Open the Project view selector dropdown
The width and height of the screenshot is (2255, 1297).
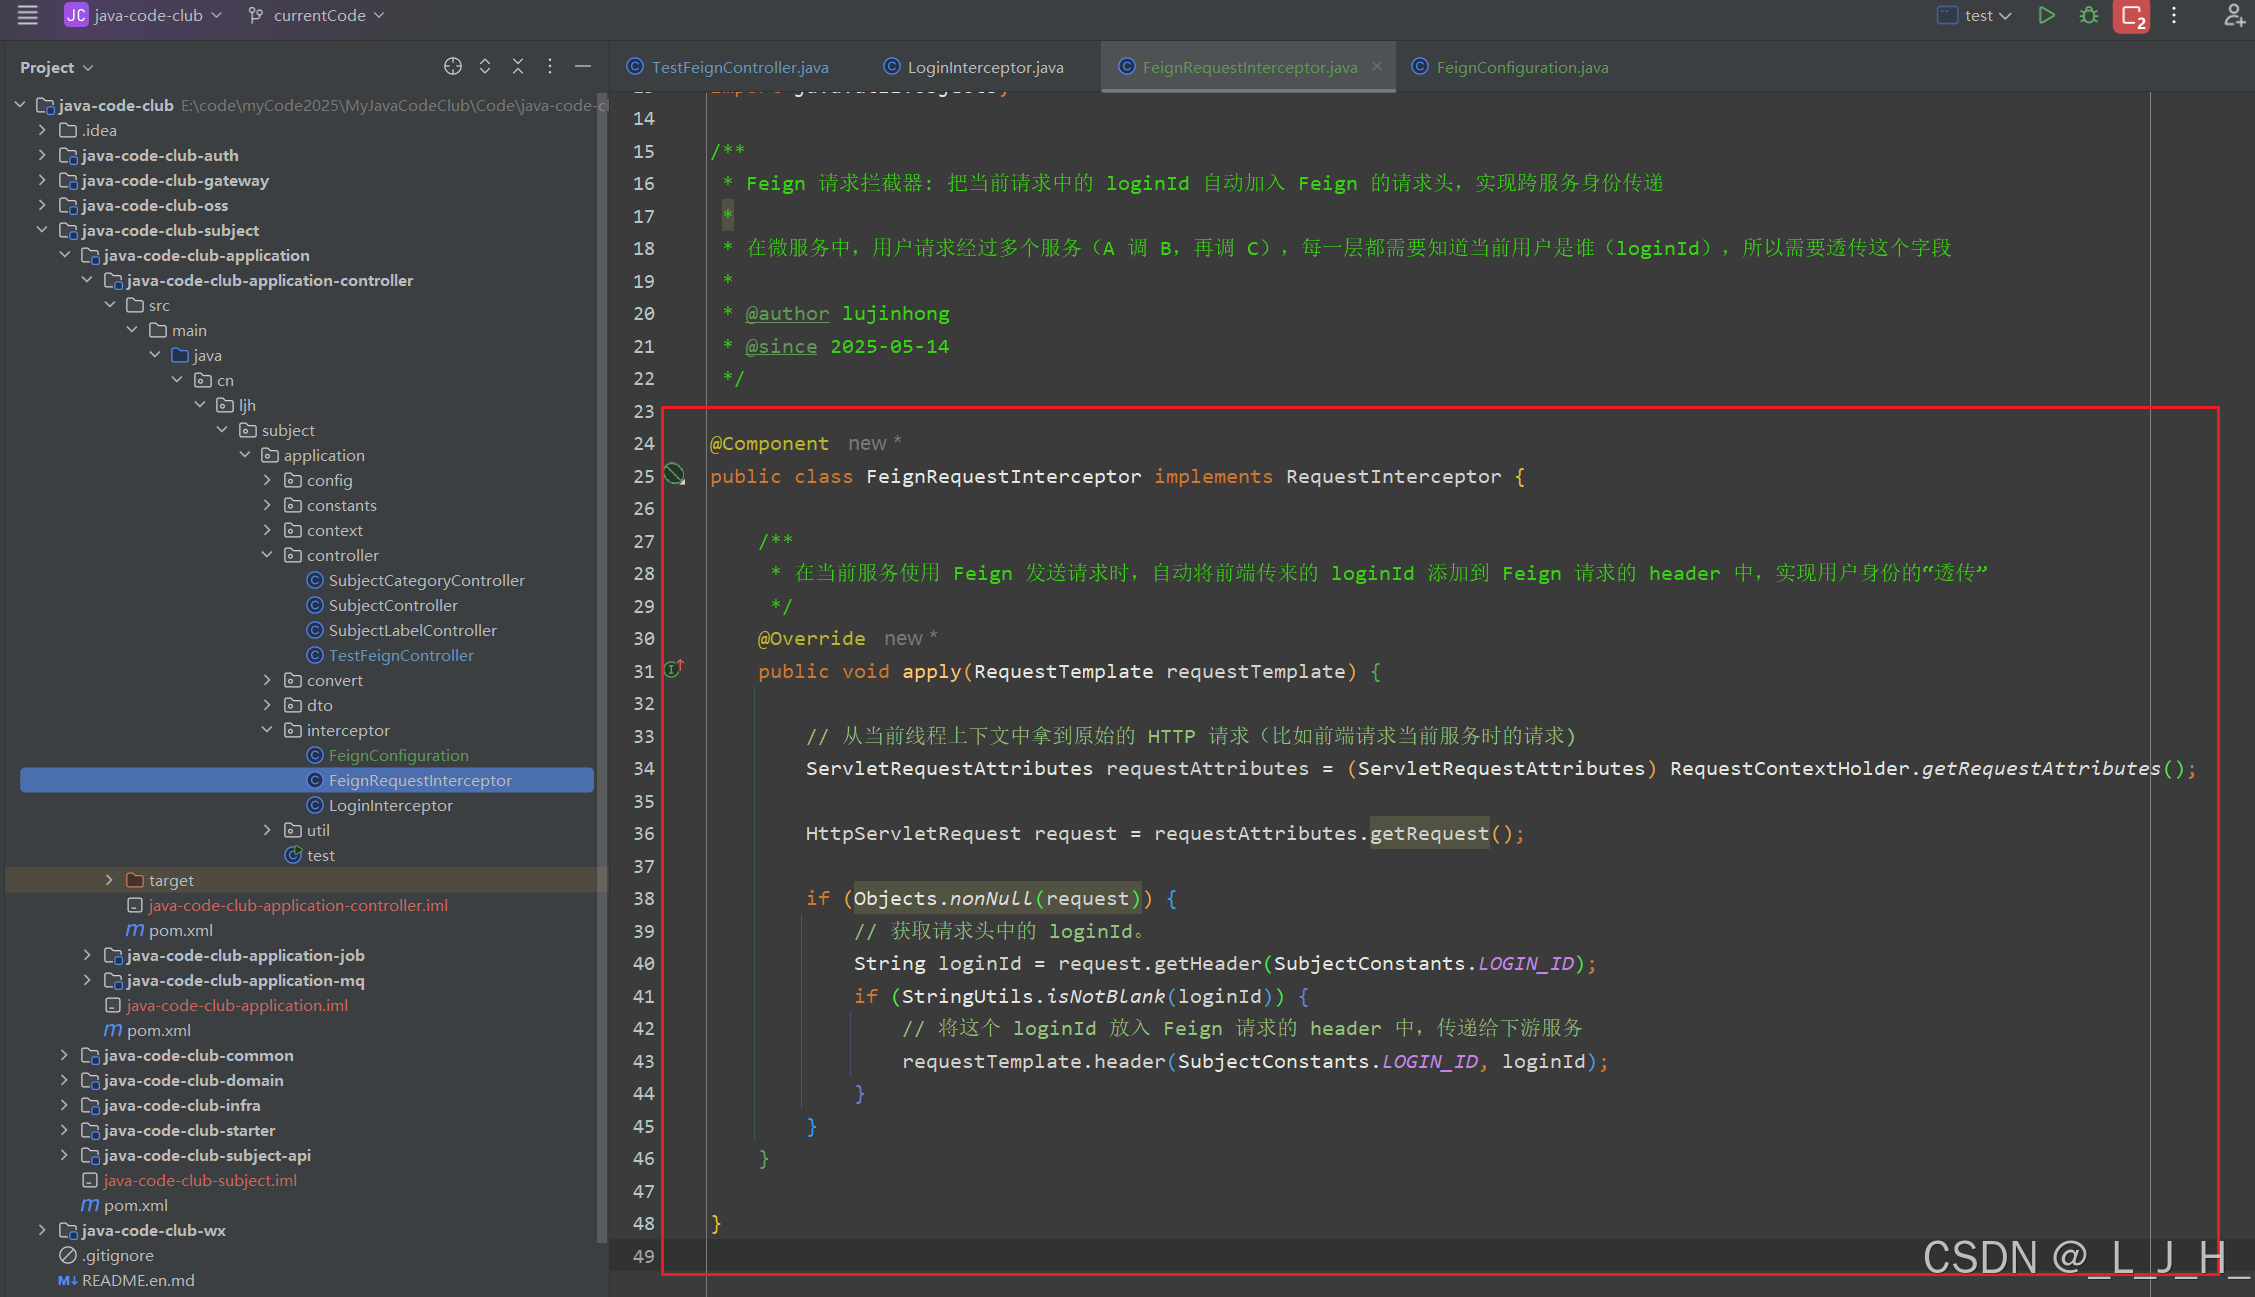[x=56, y=67]
